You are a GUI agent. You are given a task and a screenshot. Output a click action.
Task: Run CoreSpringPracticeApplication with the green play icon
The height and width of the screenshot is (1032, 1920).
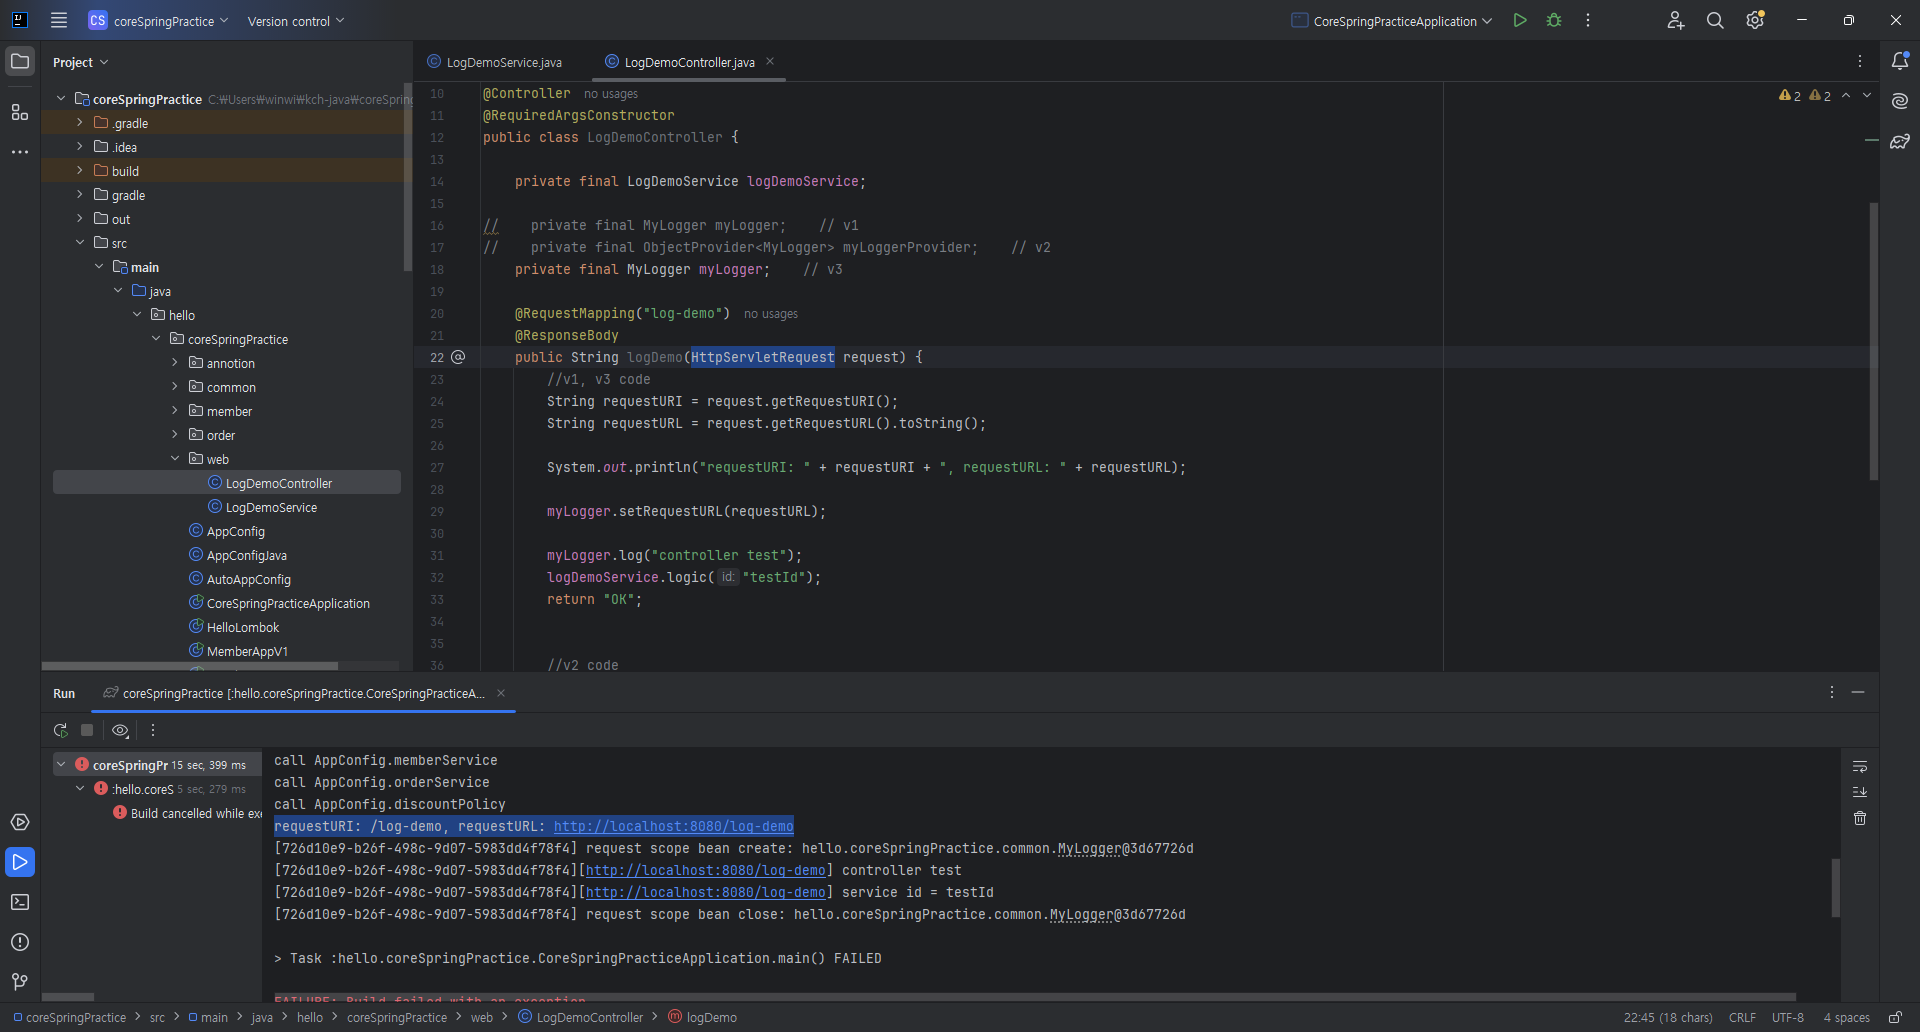click(1520, 20)
